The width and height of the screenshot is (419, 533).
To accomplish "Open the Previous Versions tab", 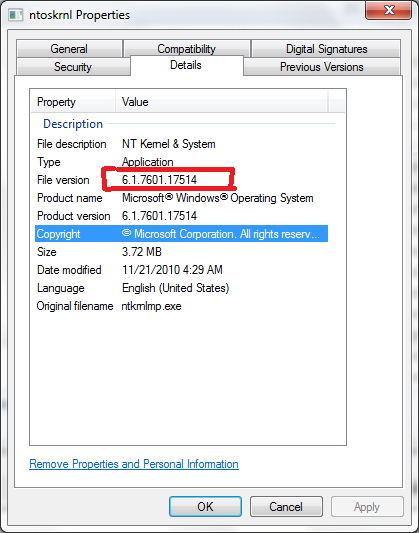I will pyautogui.click(x=321, y=67).
